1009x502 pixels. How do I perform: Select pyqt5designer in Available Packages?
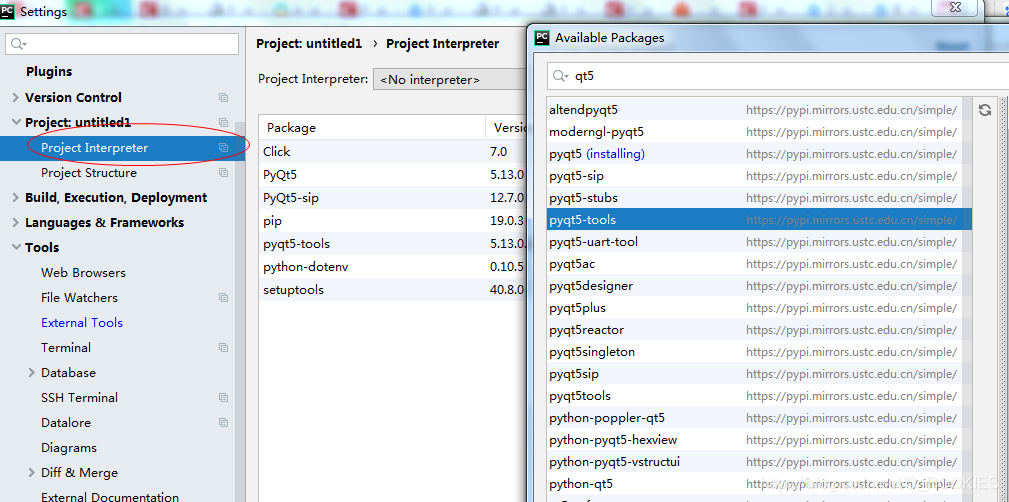(x=754, y=286)
